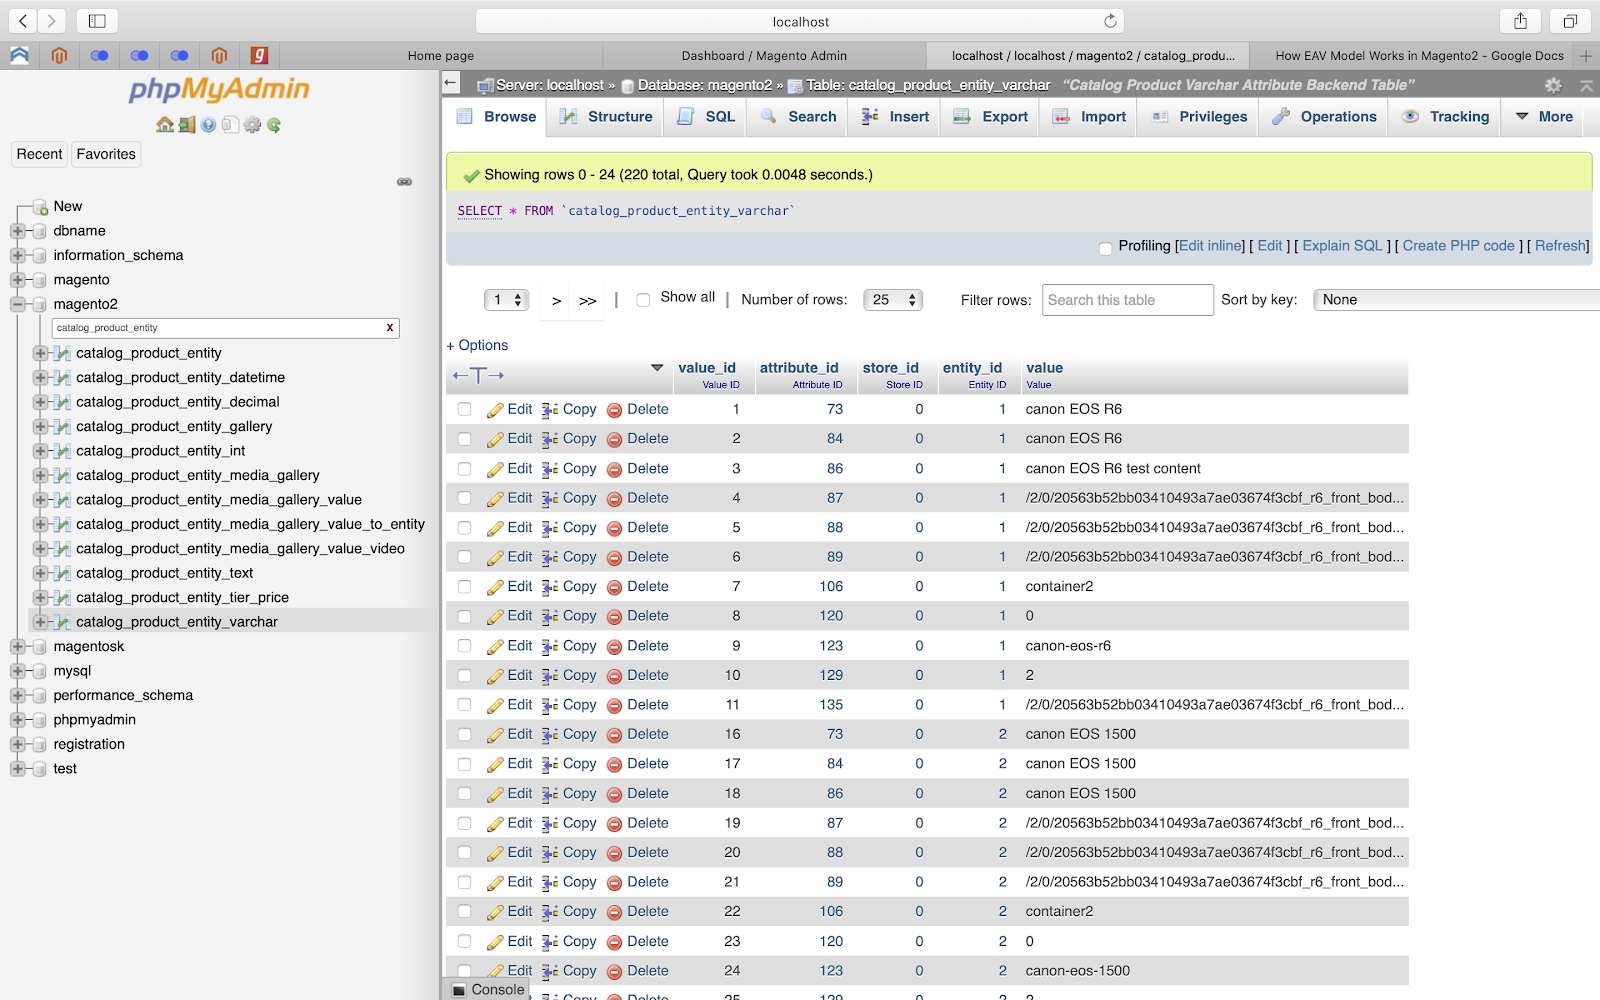Enable Profiling checkbox
The height and width of the screenshot is (1000, 1600).
click(1105, 248)
